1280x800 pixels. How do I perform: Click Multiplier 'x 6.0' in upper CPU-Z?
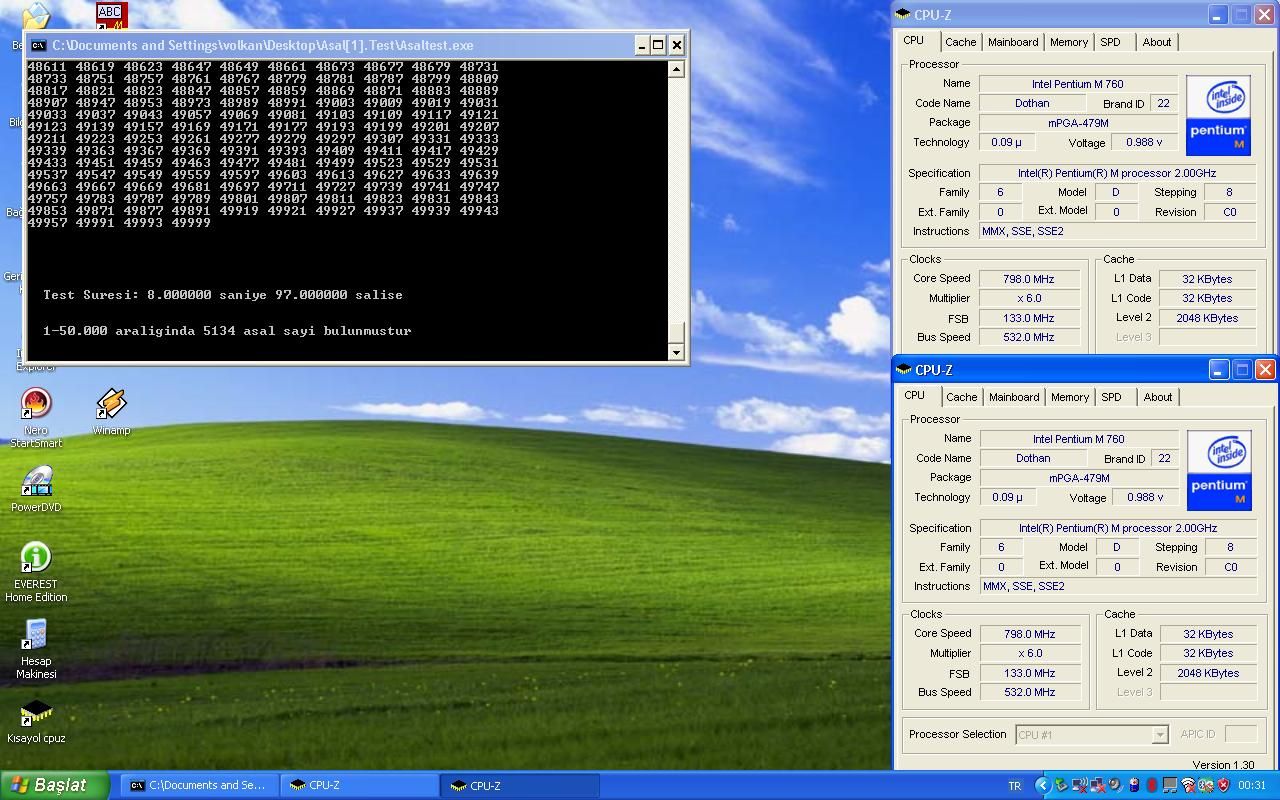1029,298
